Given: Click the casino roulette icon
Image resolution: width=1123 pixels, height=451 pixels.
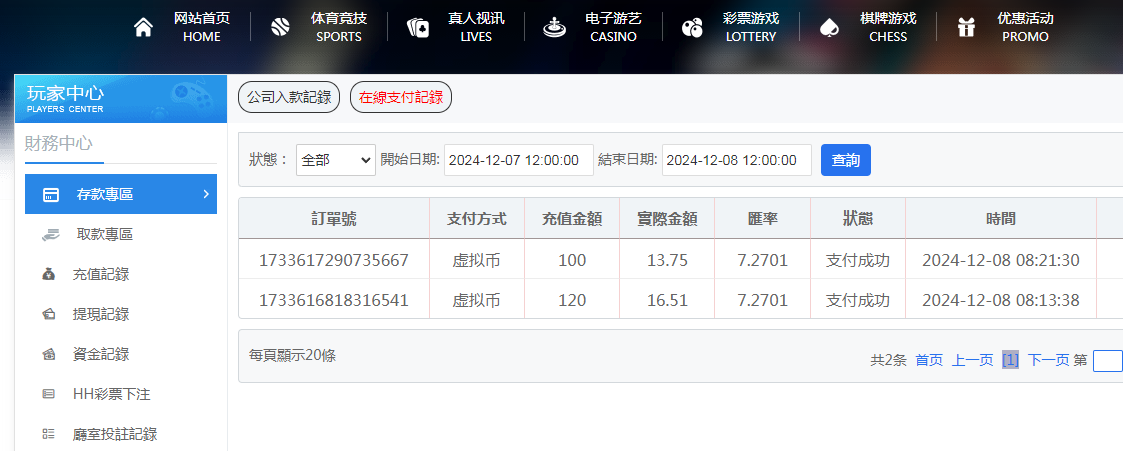Looking at the screenshot, I should (x=553, y=28).
